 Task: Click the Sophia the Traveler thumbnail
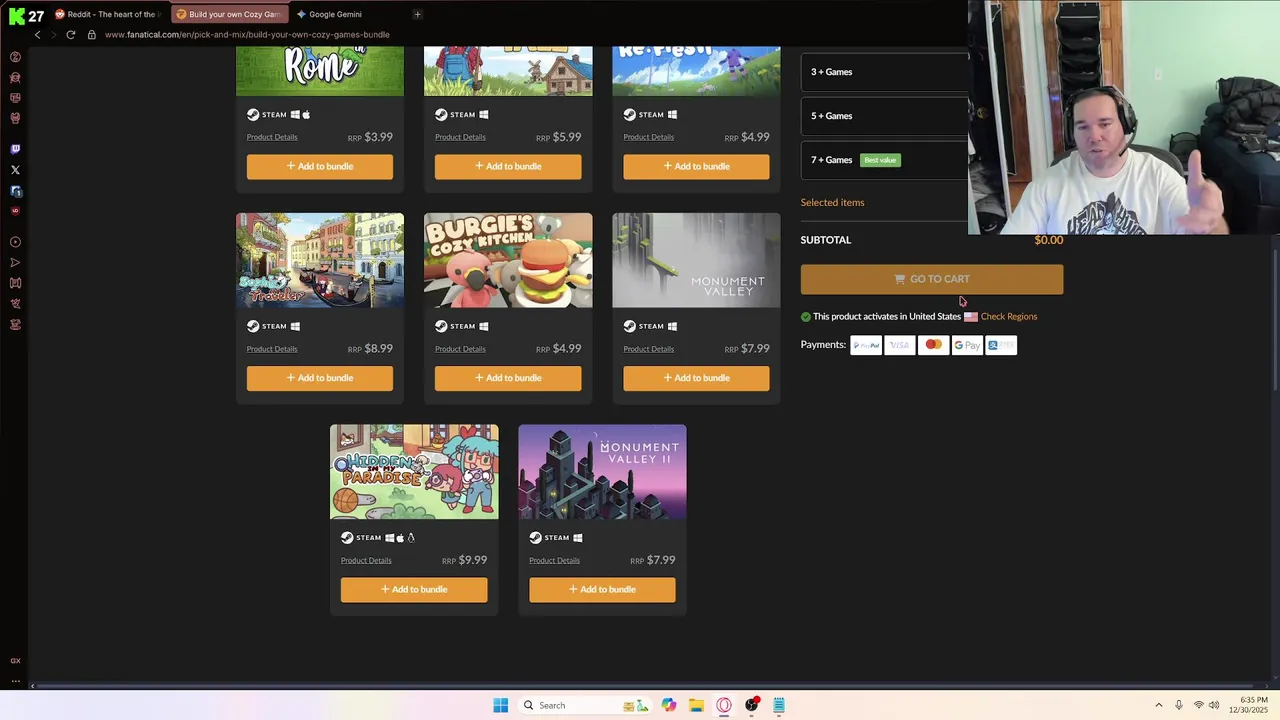coord(320,260)
